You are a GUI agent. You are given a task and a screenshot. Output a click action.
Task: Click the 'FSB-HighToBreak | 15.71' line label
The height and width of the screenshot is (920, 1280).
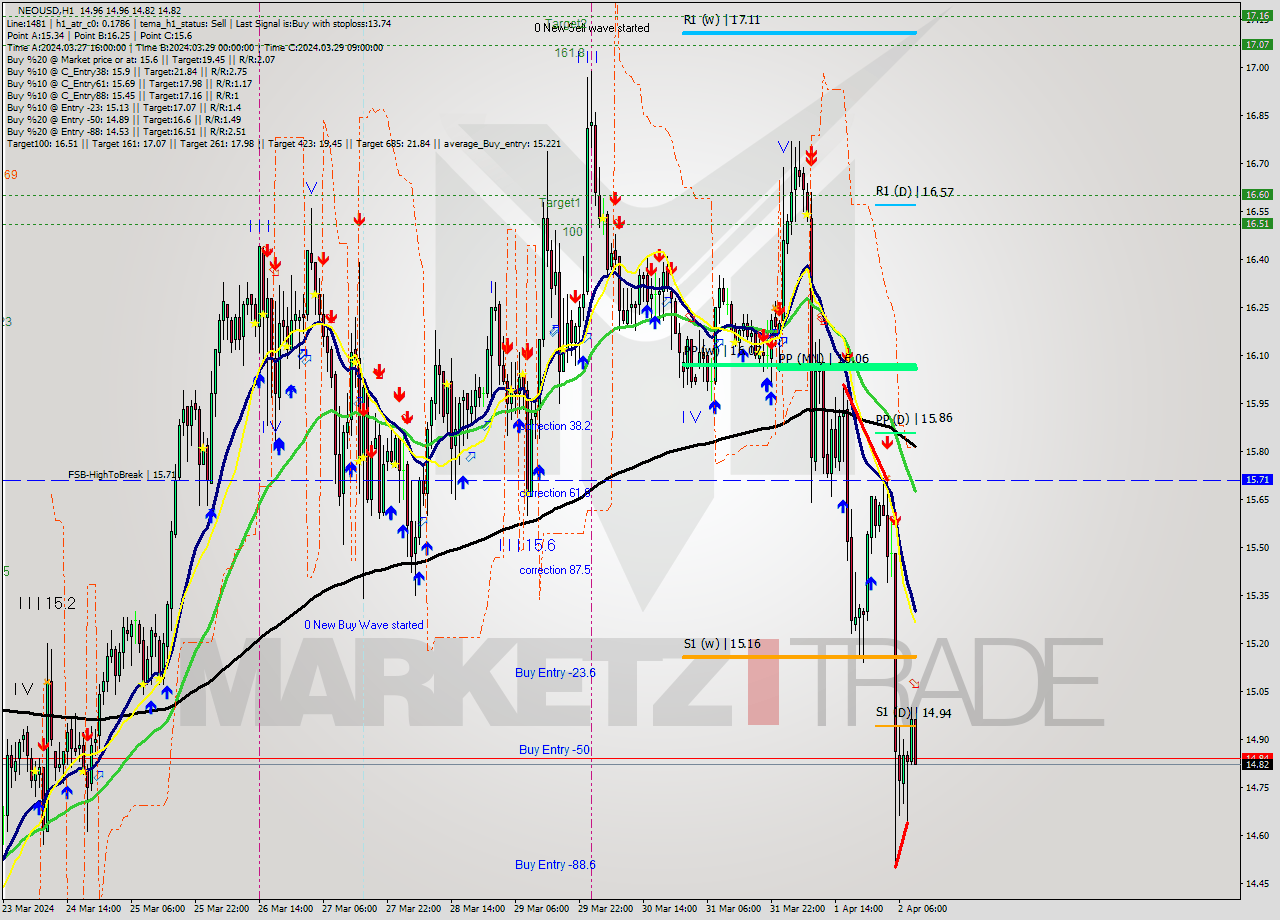tap(122, 475)
